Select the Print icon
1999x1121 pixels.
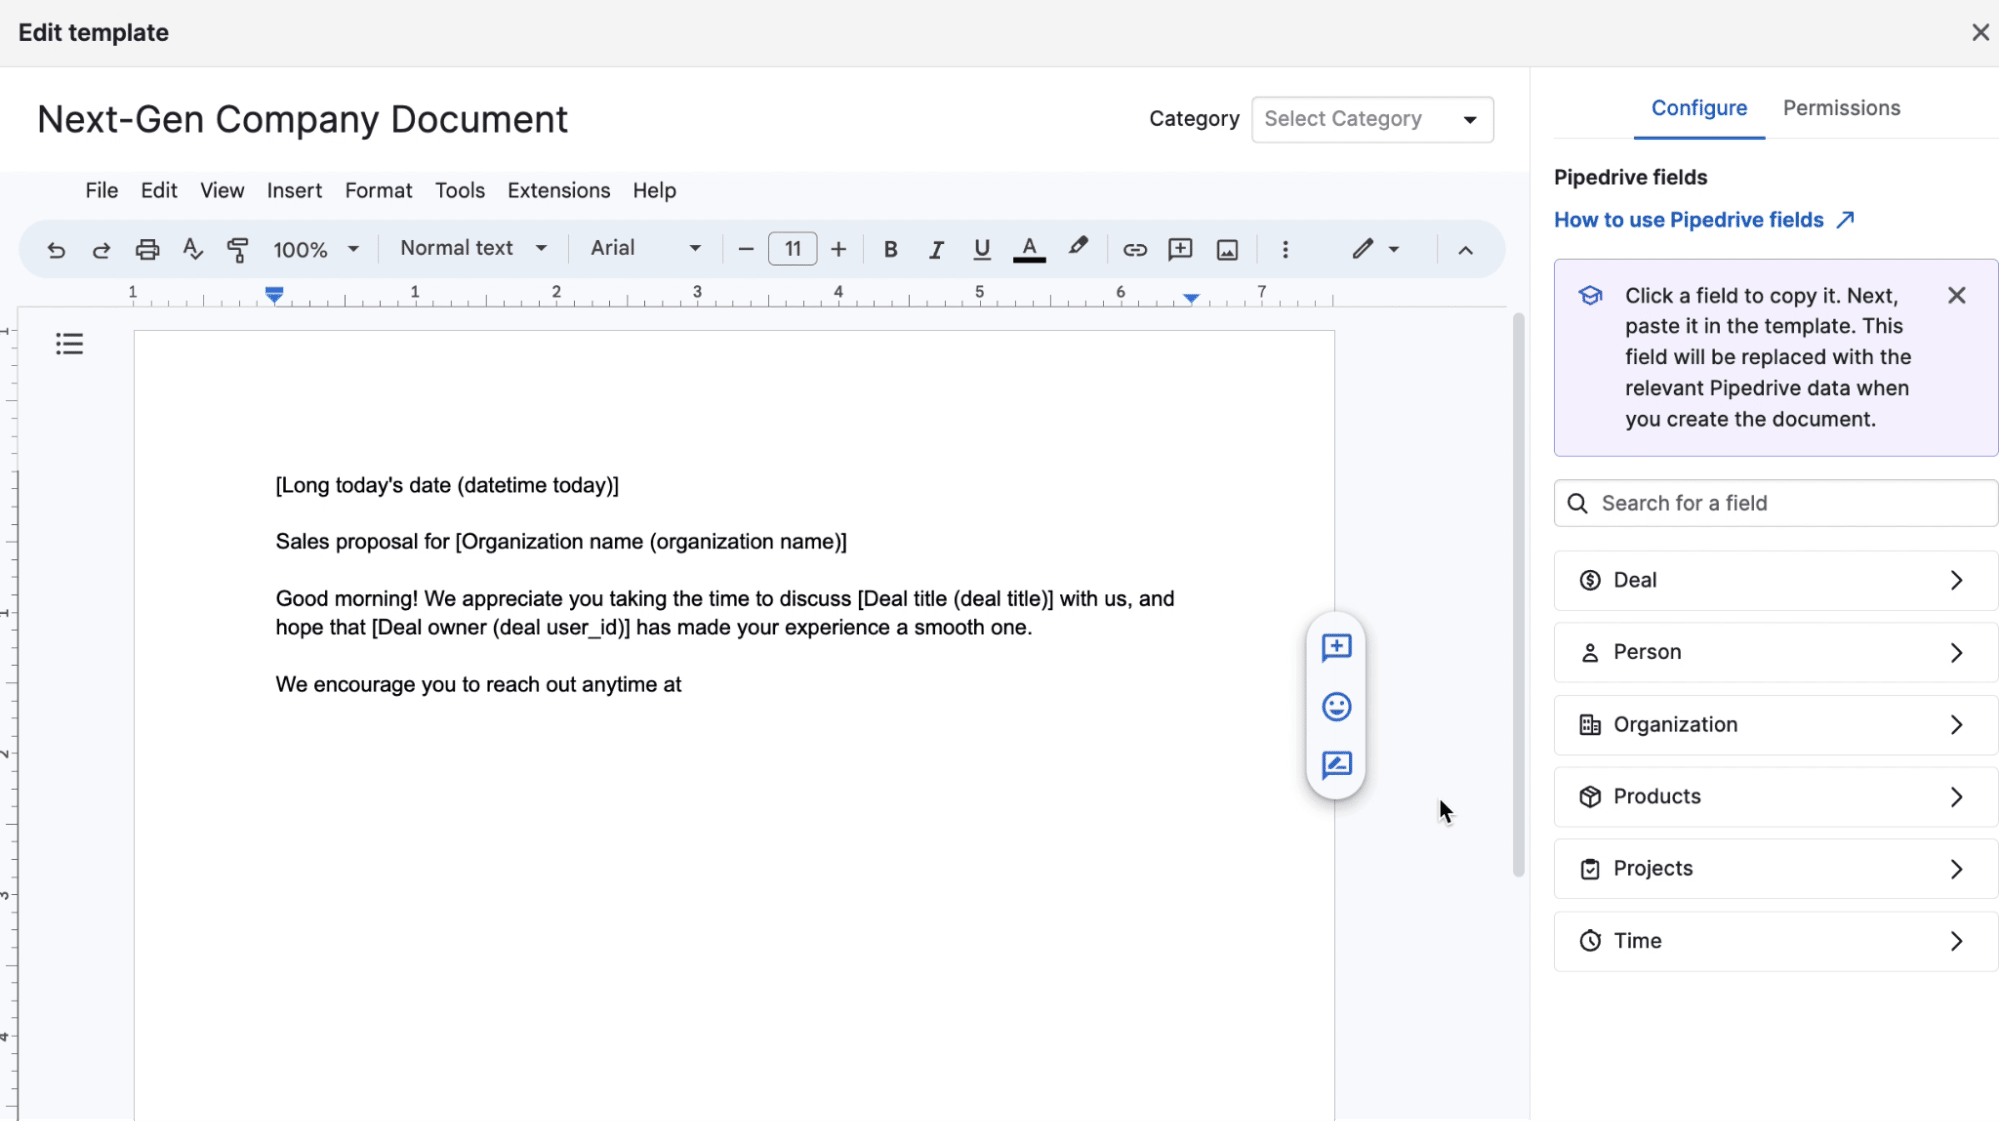pyautogui.click(x=147, y=249)
